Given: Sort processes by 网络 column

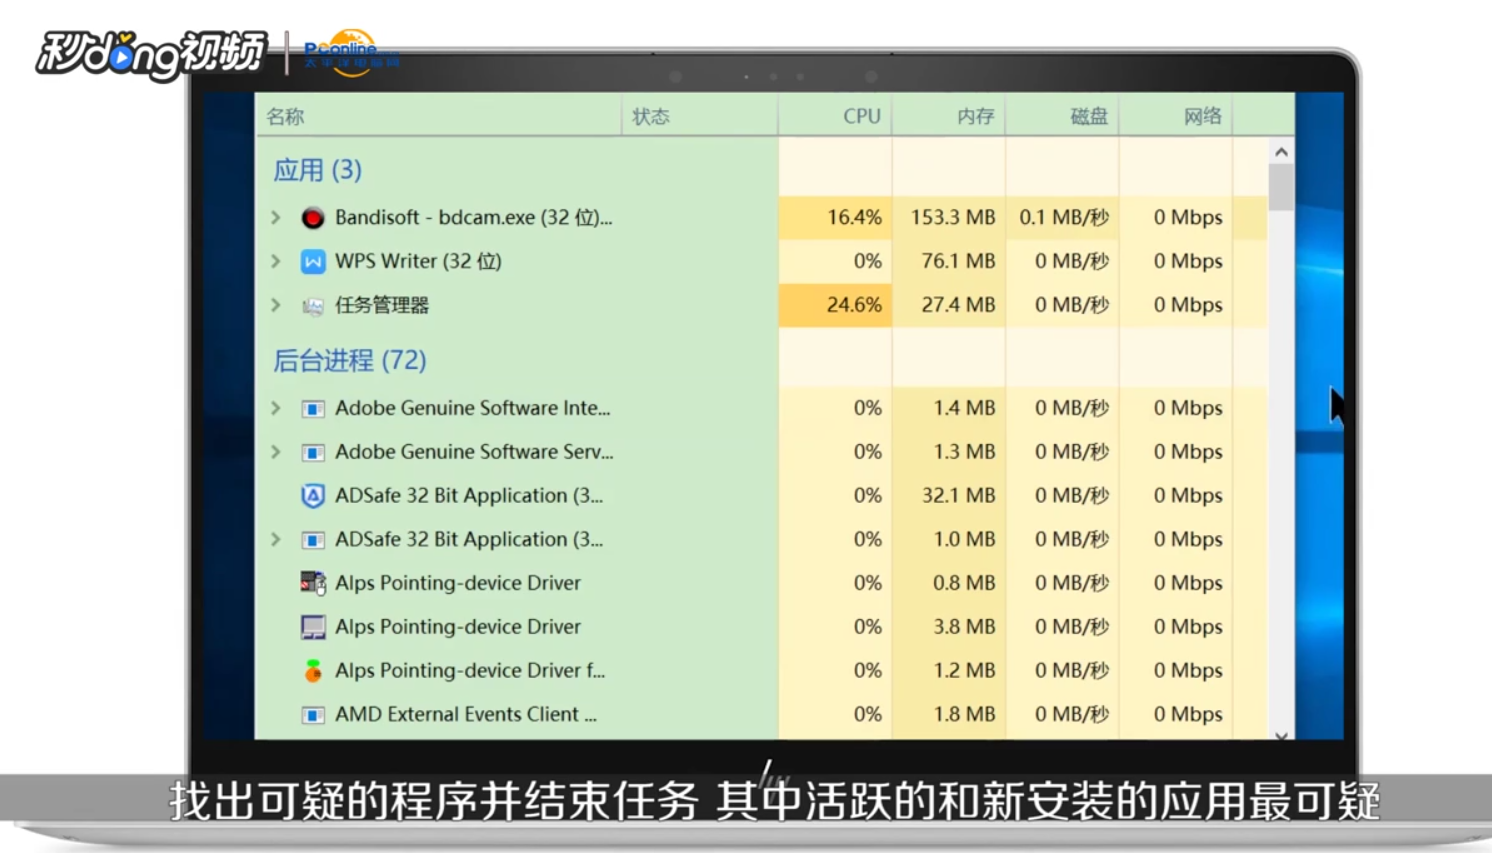Looking at the screenshot, I should 1176,116.
